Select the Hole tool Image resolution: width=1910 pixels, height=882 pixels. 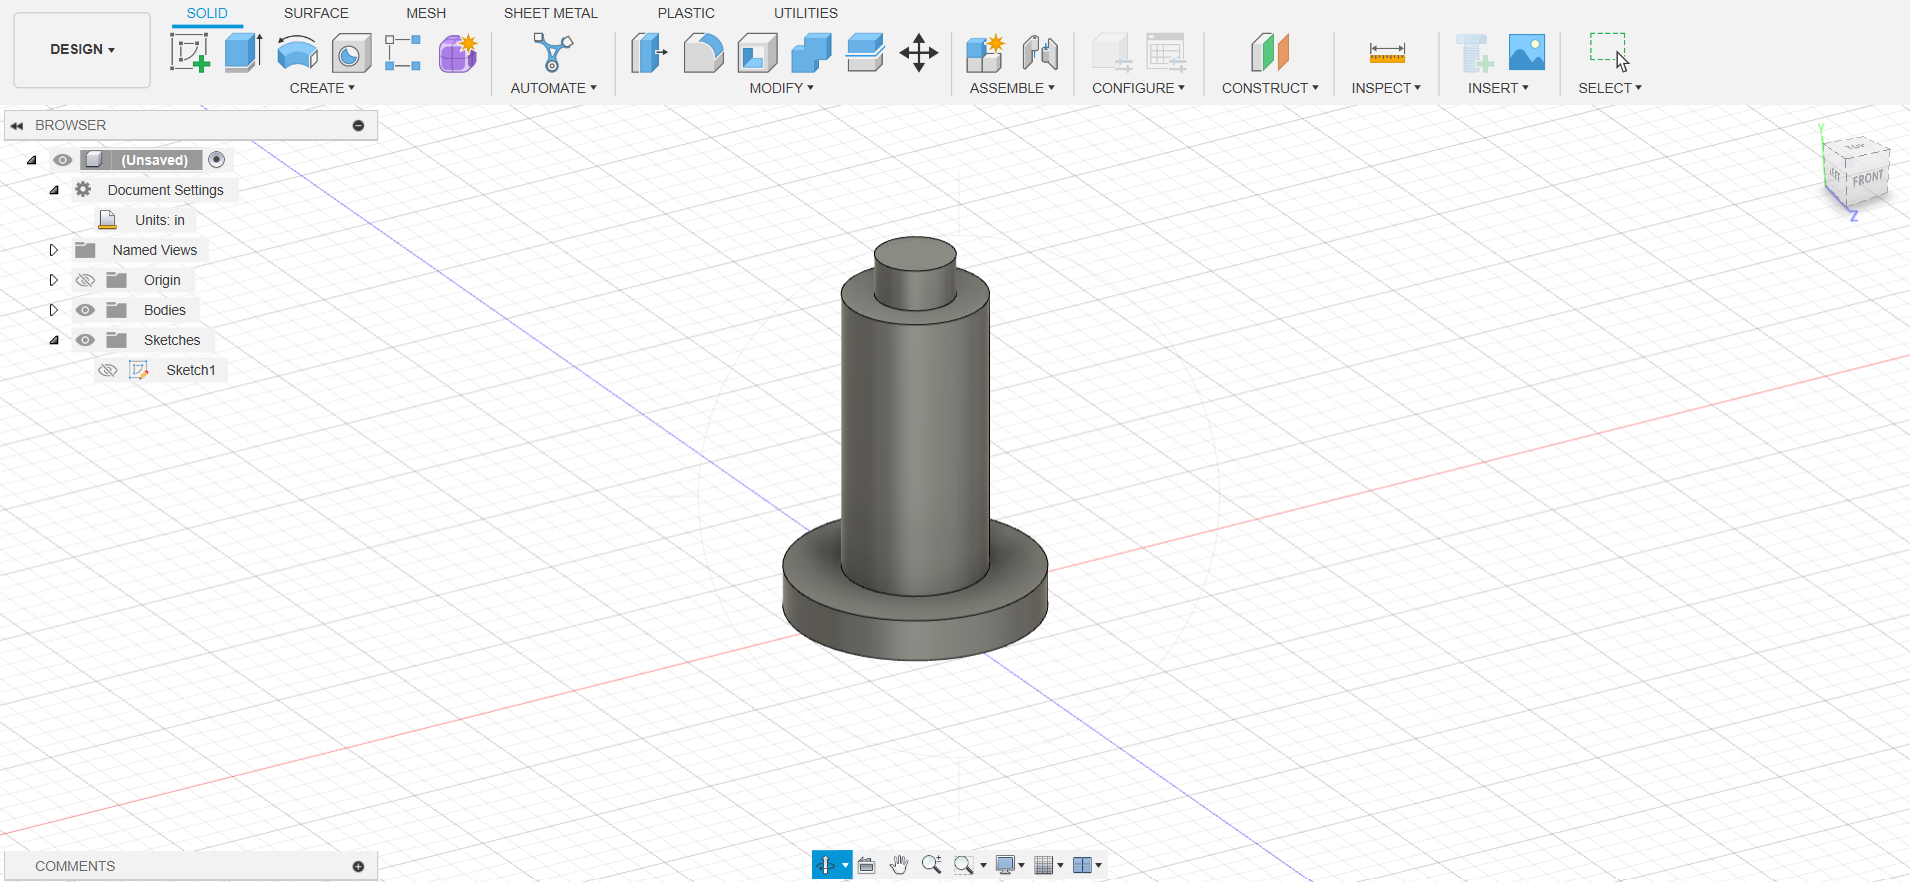point(351,52)
